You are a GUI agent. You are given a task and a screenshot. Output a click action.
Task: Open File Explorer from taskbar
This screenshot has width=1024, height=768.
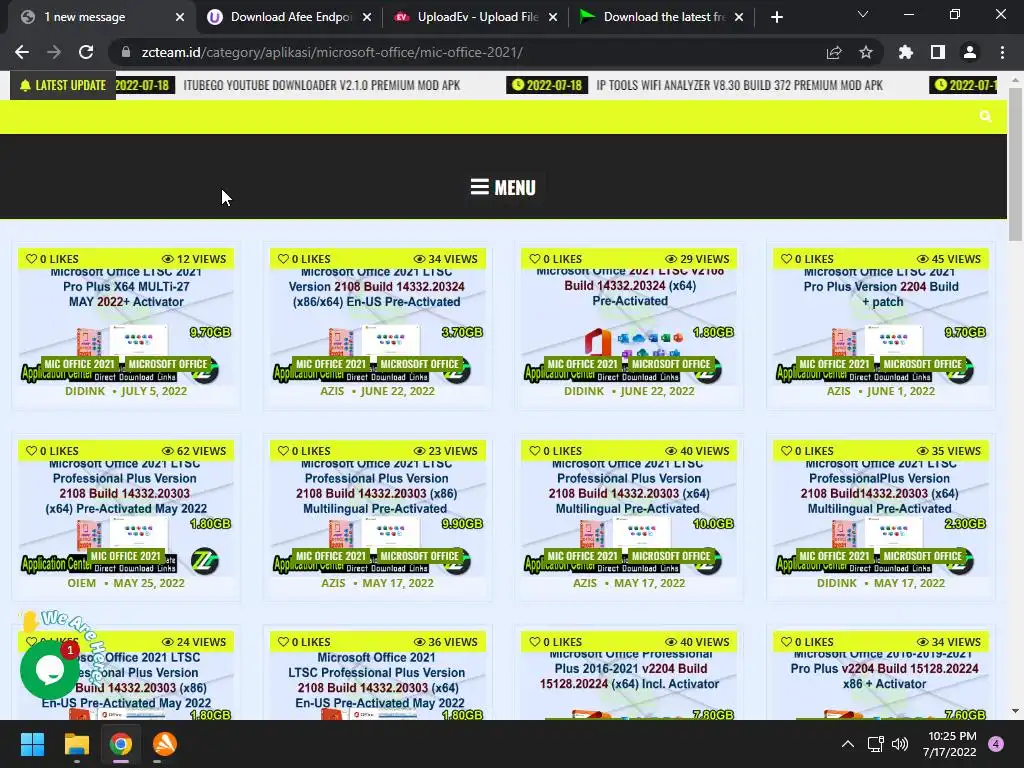(x=76, y=744)
